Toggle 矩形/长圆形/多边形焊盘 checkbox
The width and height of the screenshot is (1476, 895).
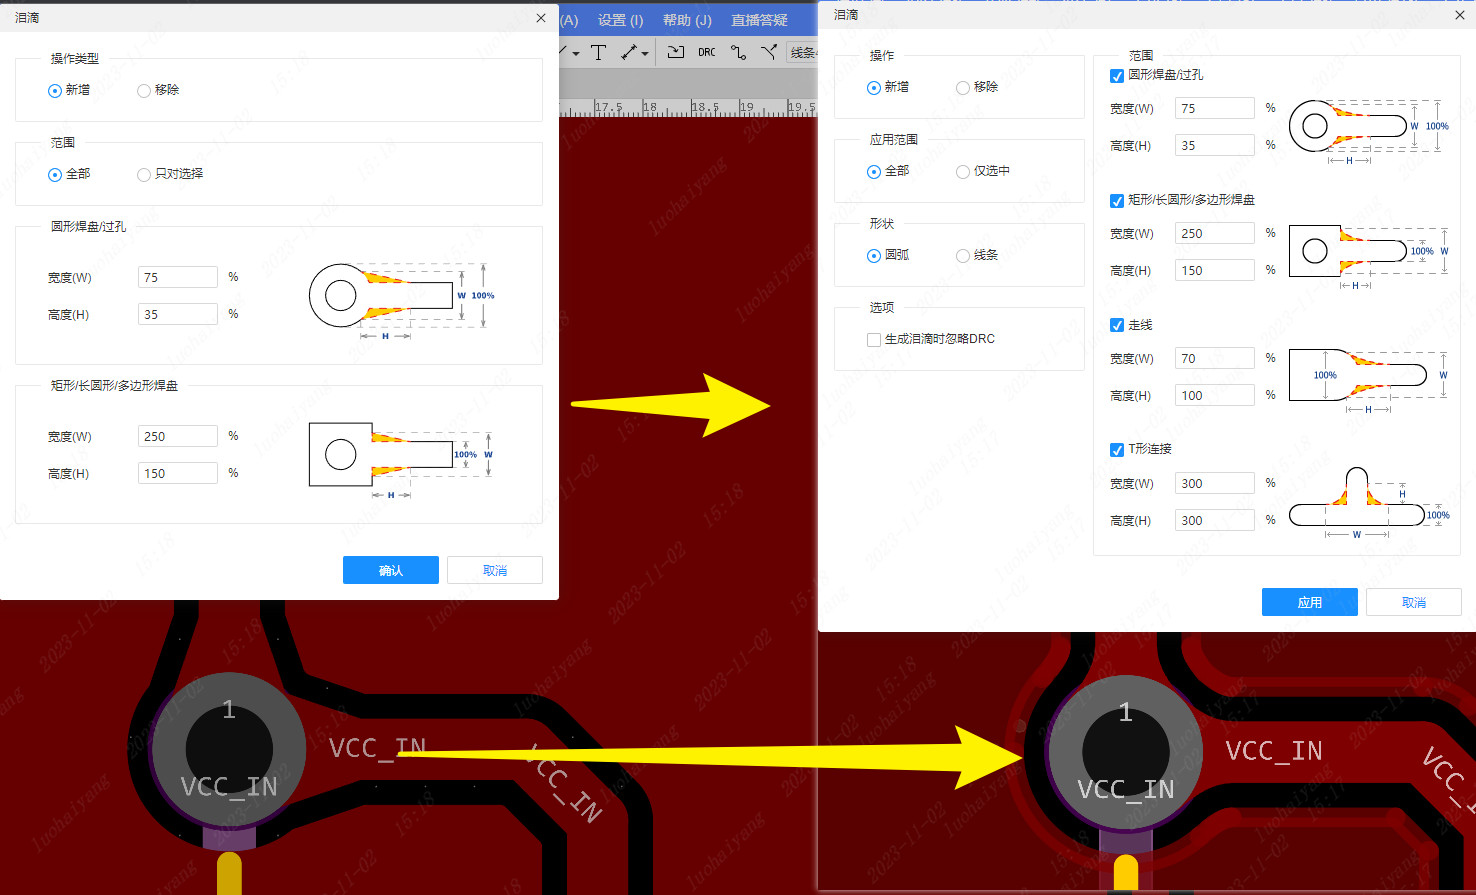tap(1117, 201)
